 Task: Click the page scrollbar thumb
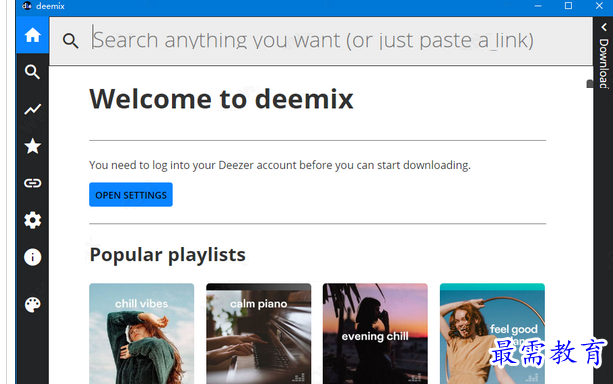(590, 84)
